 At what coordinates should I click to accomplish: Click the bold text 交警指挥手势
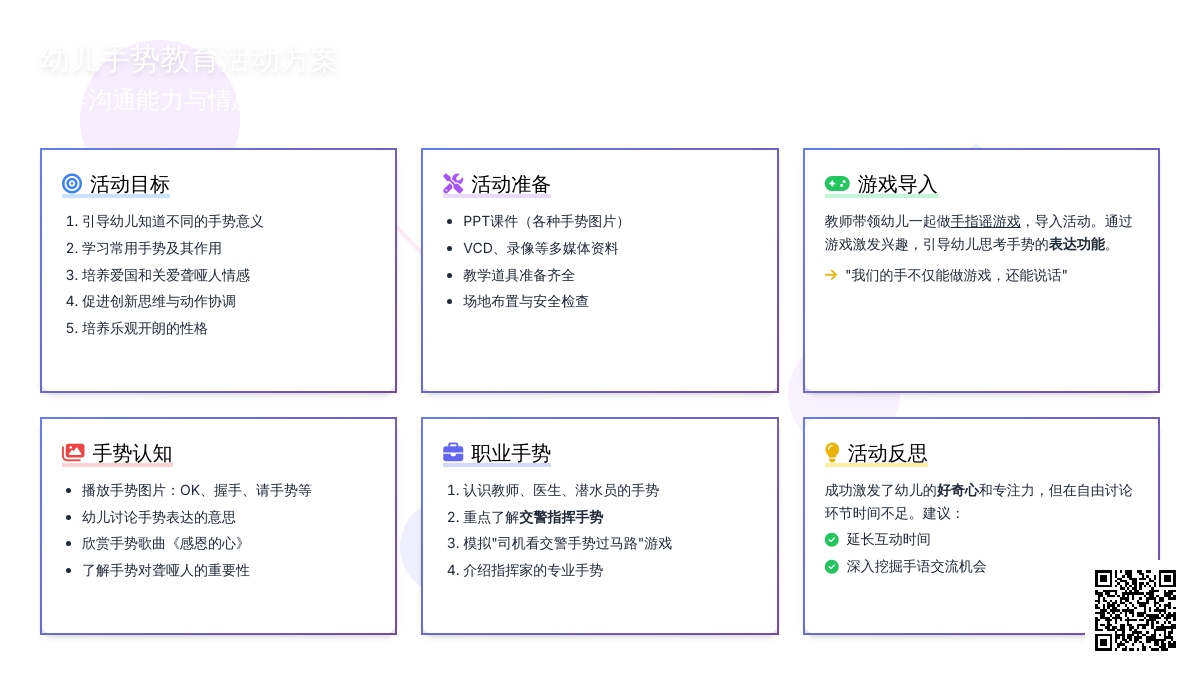561,518
